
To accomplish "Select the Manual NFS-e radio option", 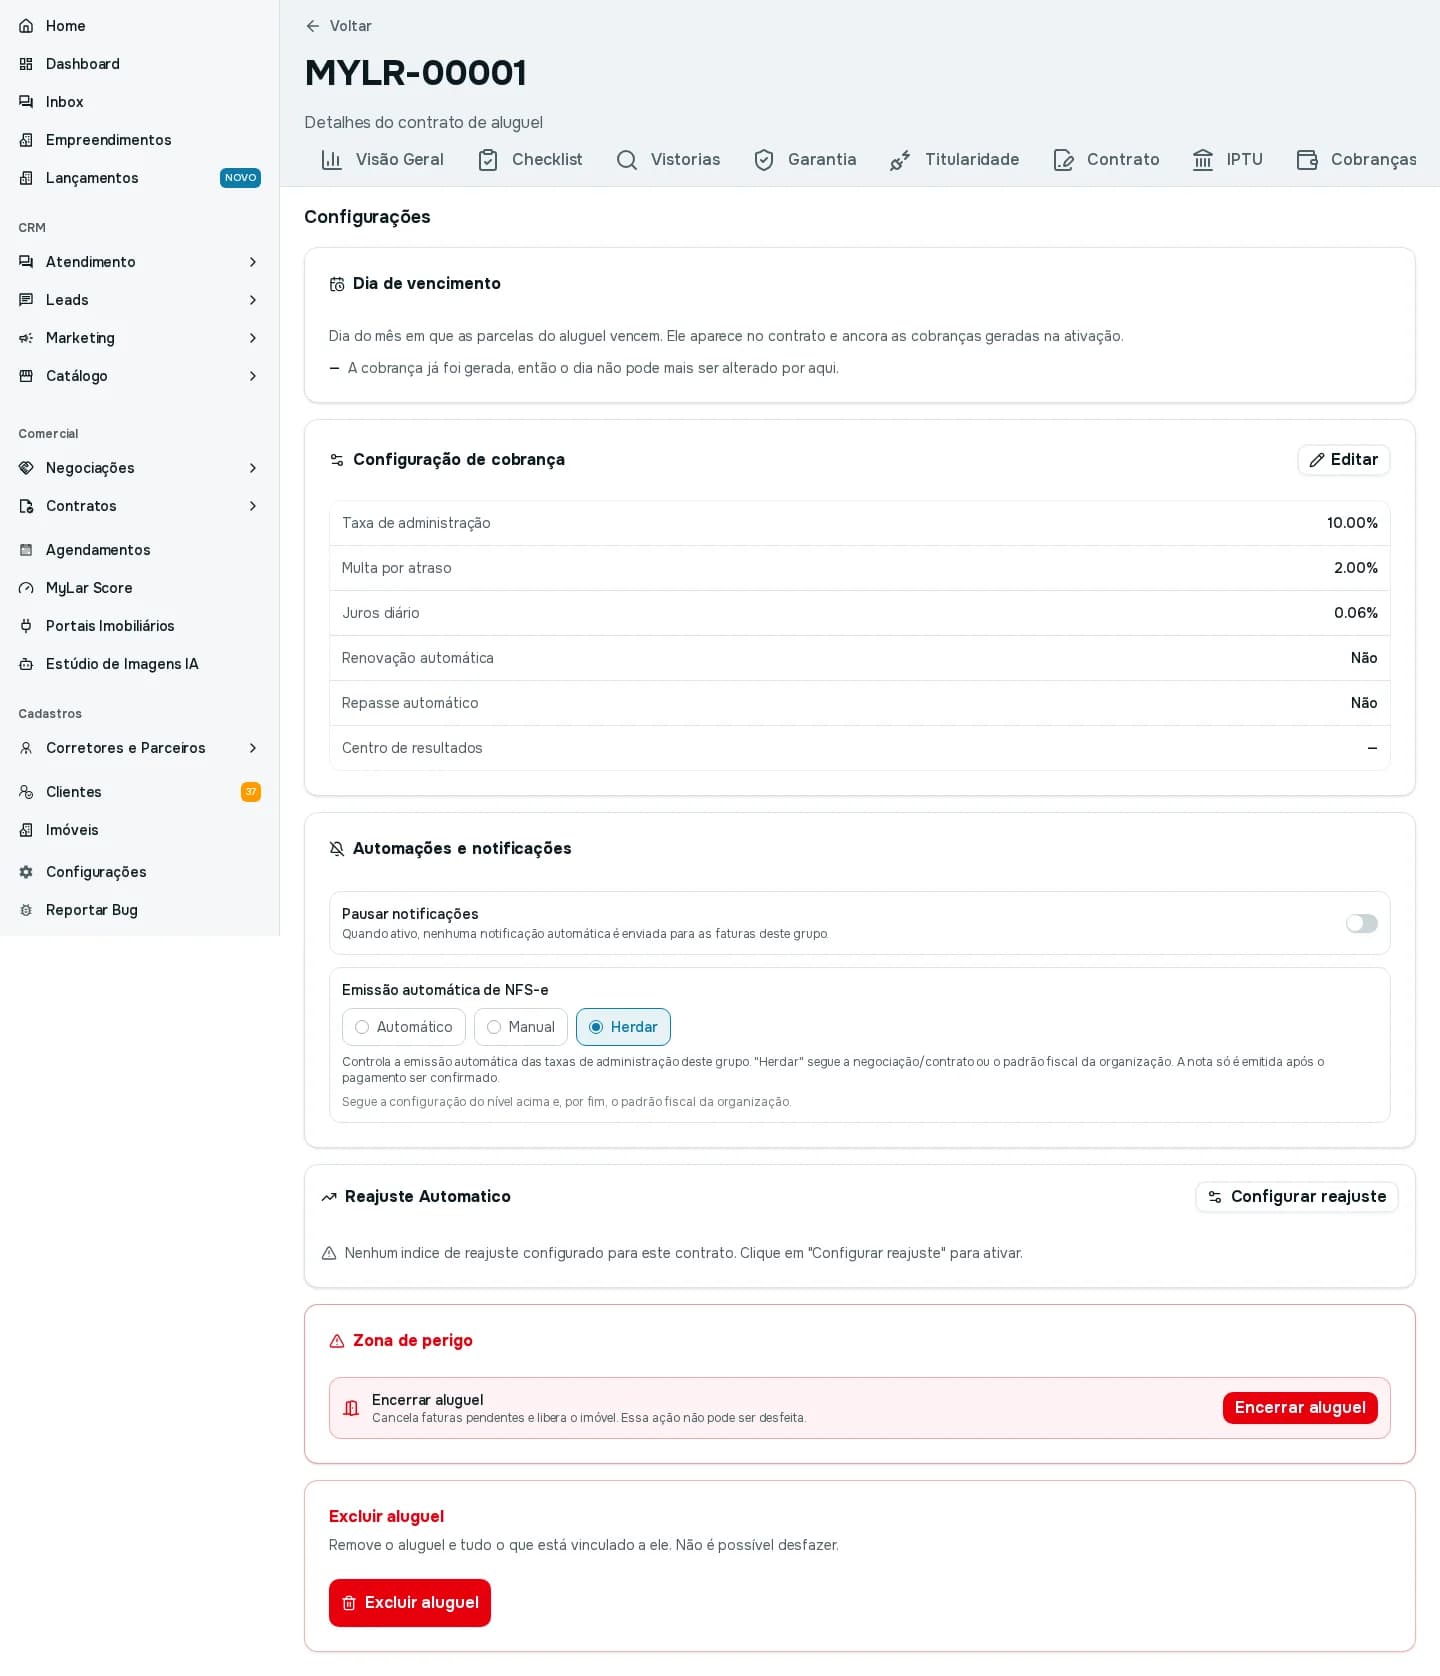I will coord(521,1027).
